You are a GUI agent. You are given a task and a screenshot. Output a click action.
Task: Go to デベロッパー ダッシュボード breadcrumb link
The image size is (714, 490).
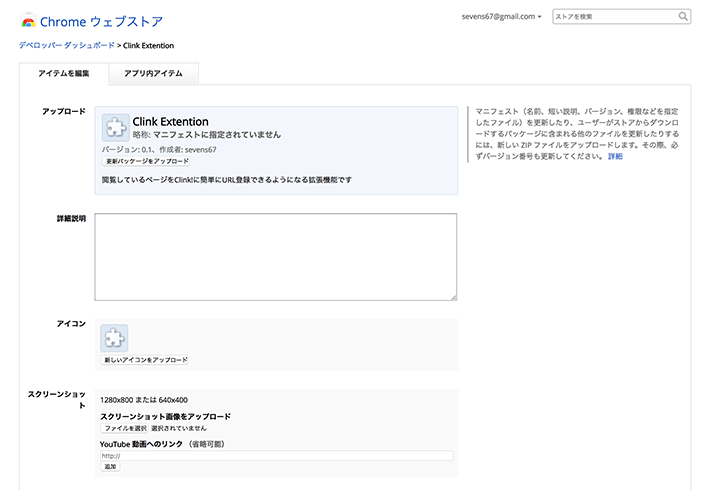(x=66, y=46)
